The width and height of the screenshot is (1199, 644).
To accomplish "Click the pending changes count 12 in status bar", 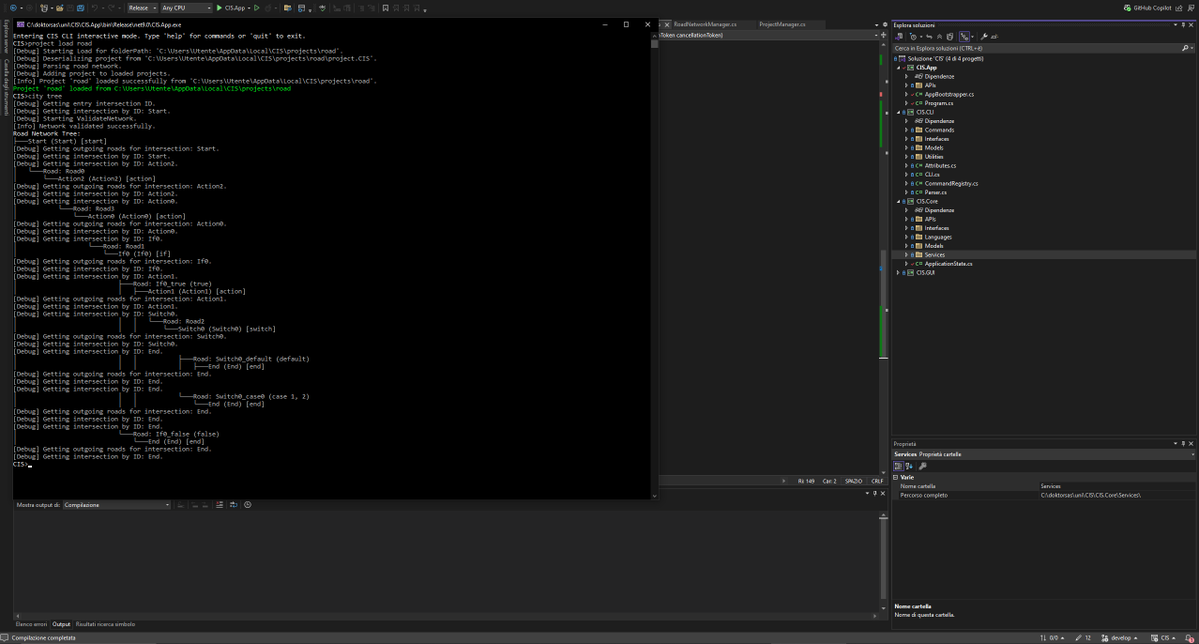I will [x=1083, y=638].
